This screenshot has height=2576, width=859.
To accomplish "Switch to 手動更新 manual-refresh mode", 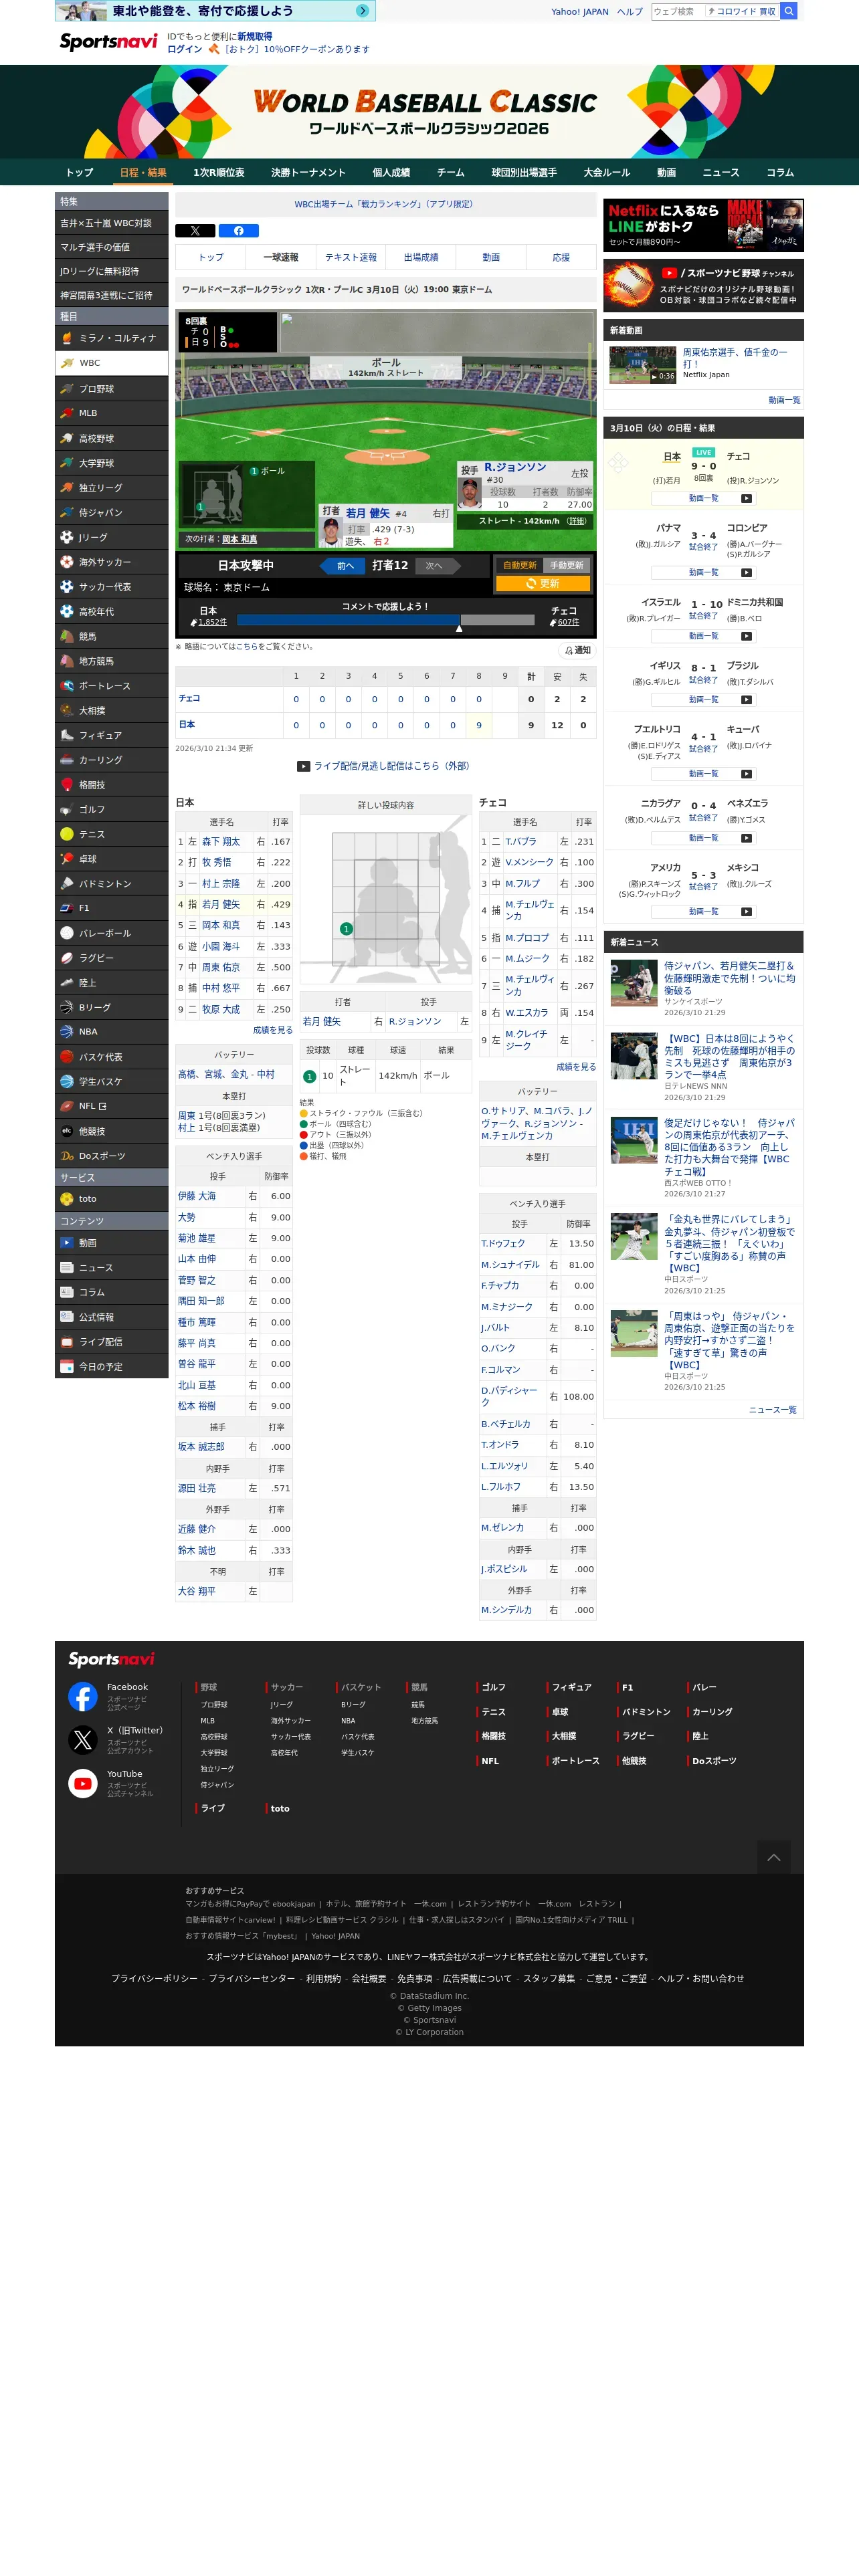I will point(566,566).
